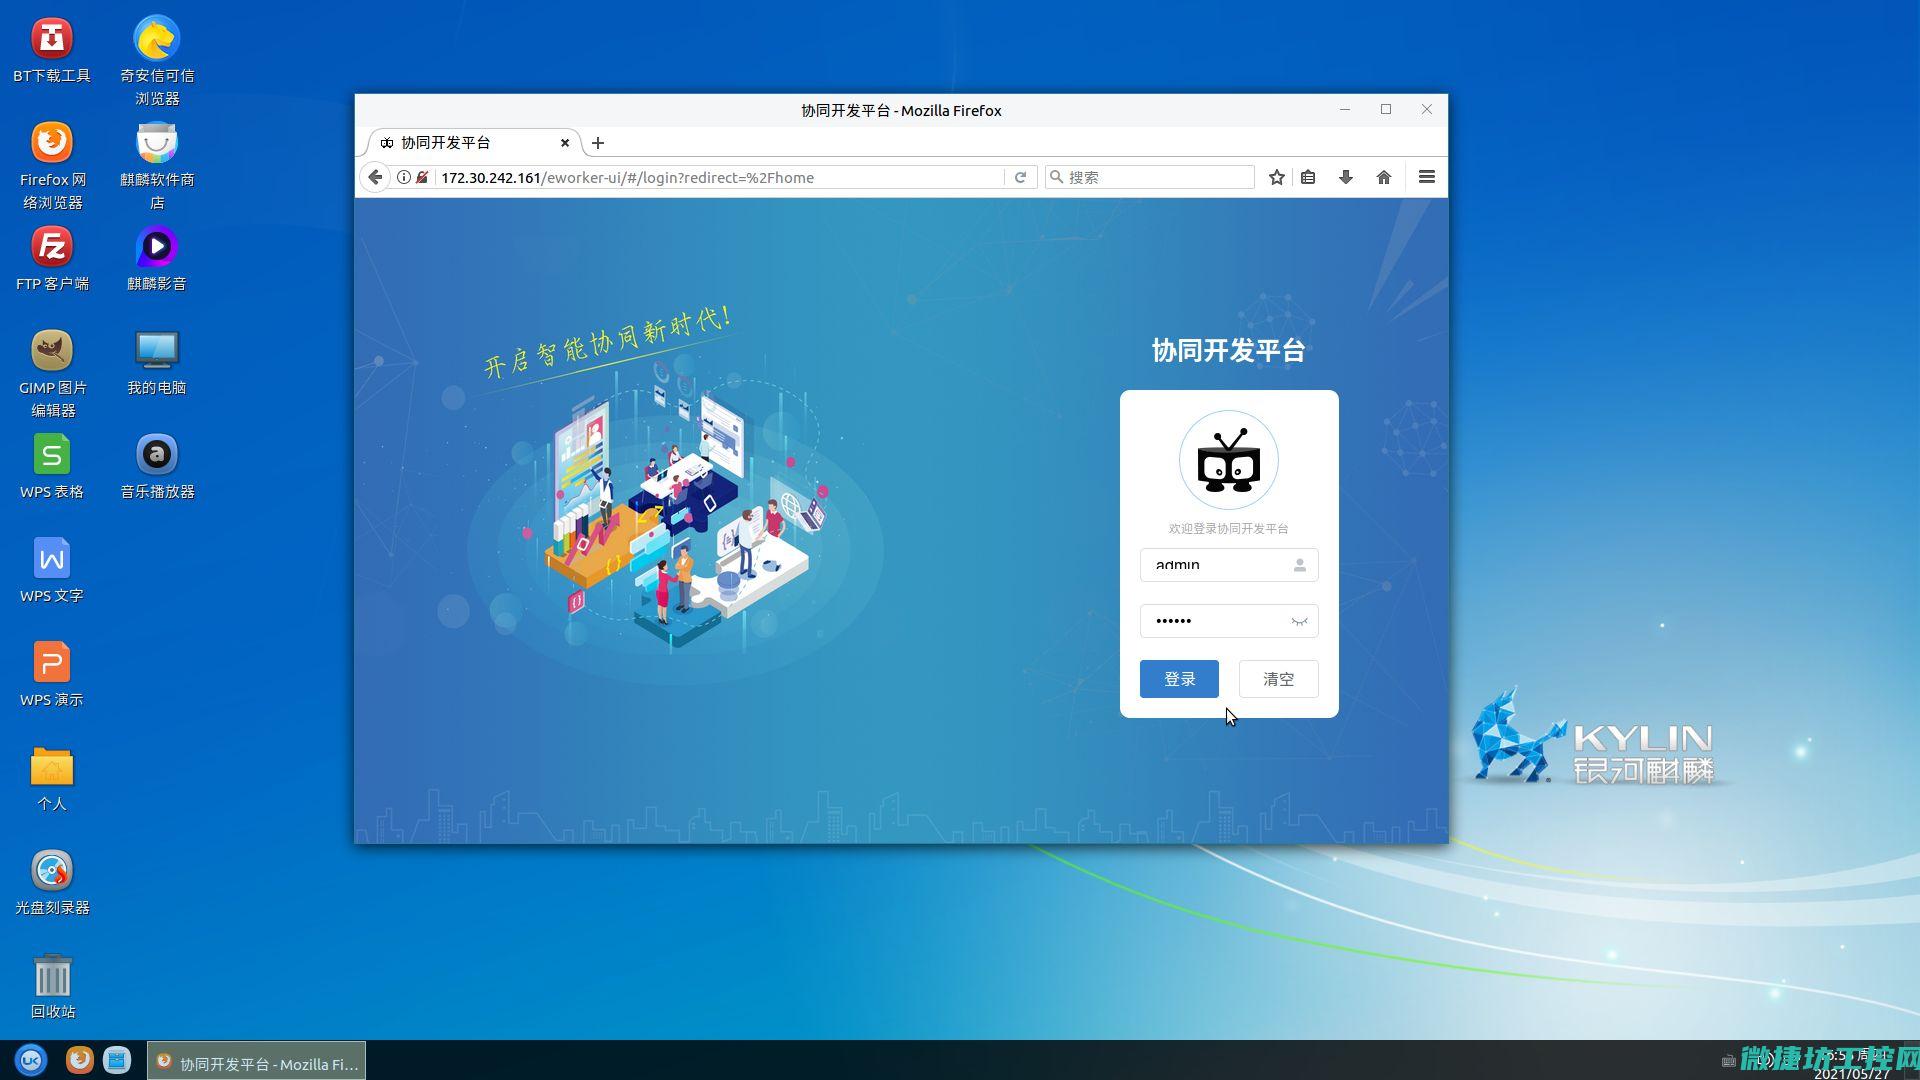This screenshot has width=1920, height=1080.
Task: Focus the admin username field
Action: coord(1229,565)
